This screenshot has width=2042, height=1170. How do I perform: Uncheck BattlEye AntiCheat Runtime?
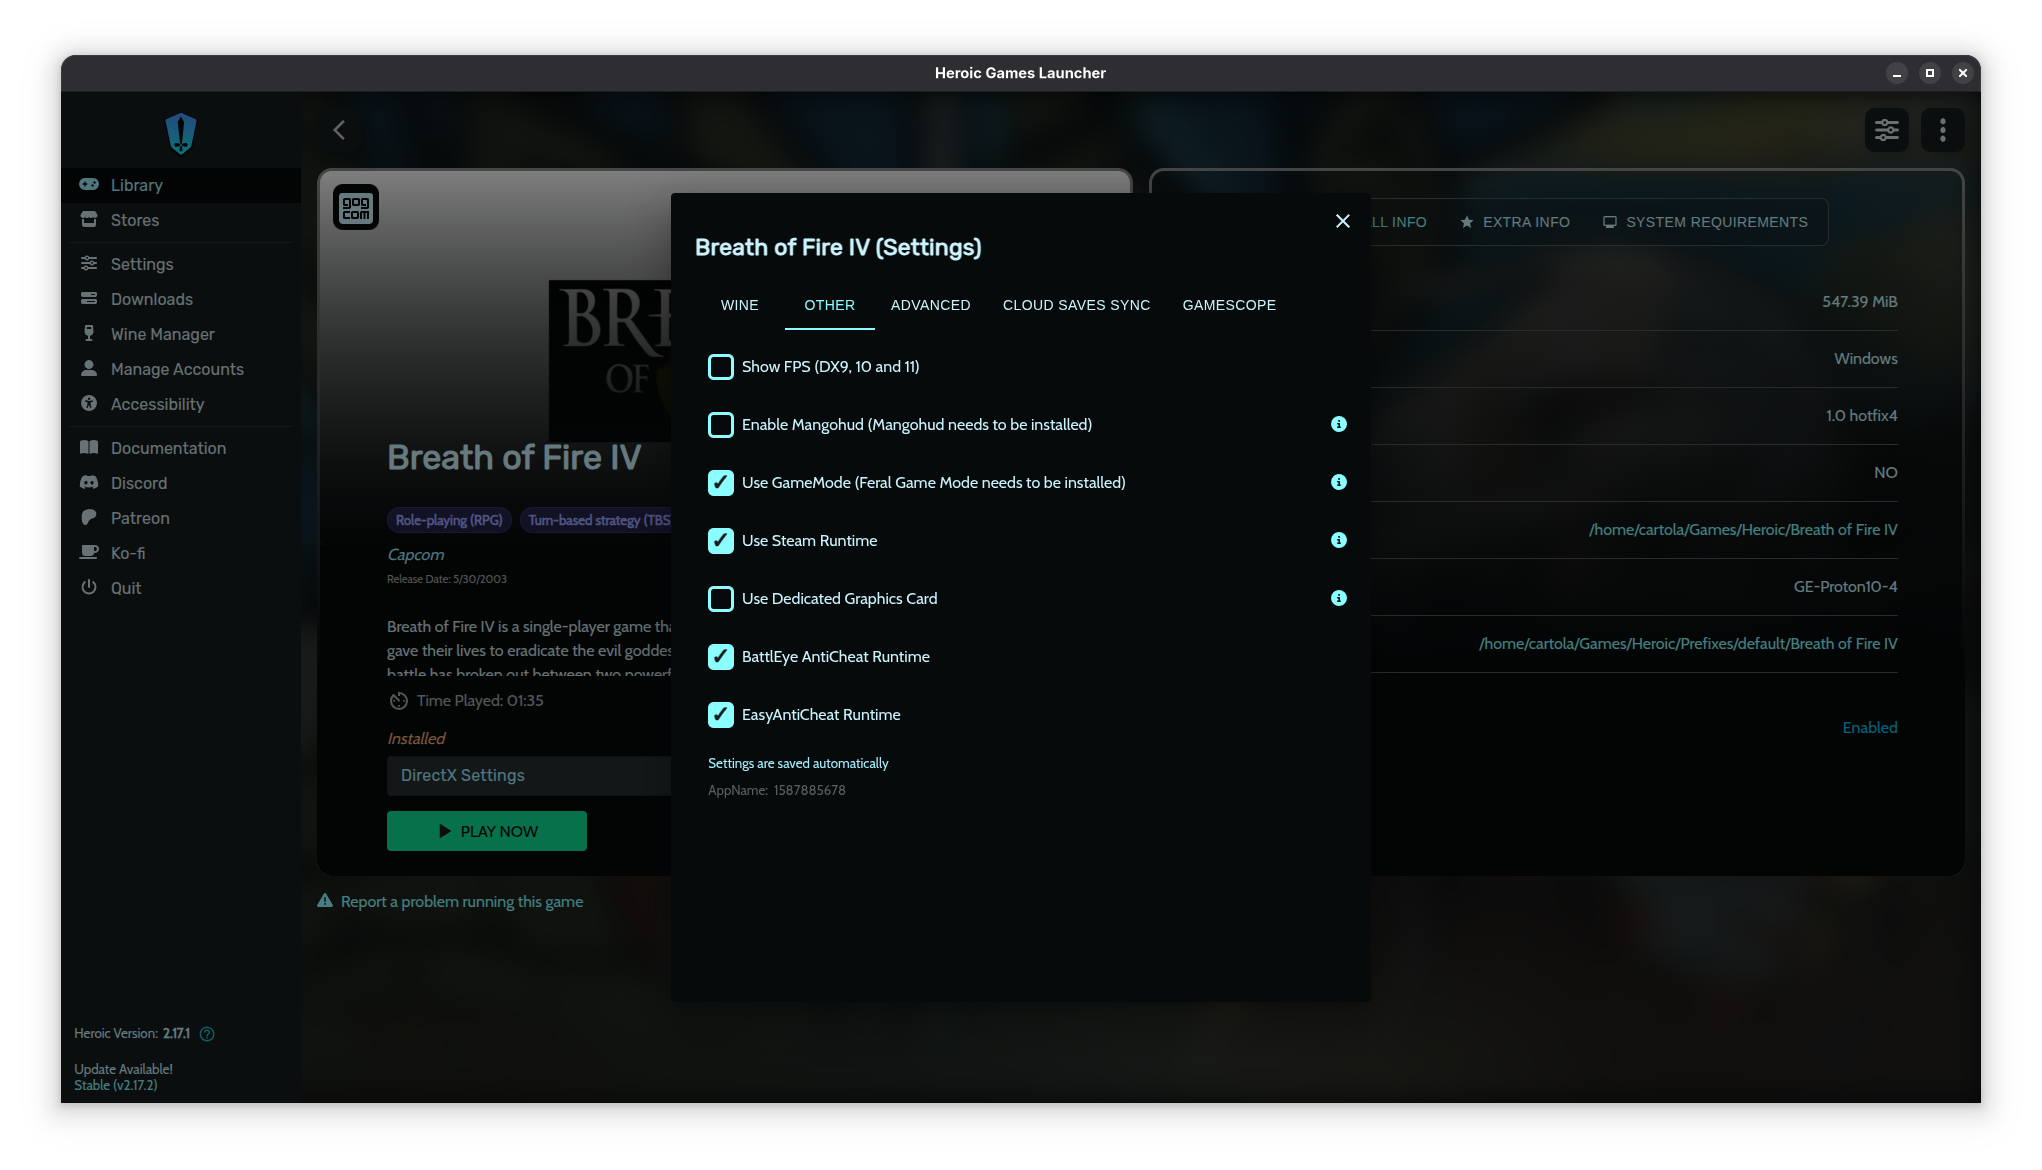[x=721, y=657]
